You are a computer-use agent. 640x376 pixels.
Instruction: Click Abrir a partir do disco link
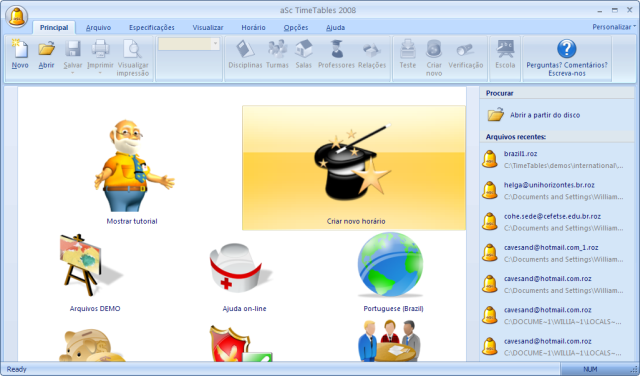(545, 115)
